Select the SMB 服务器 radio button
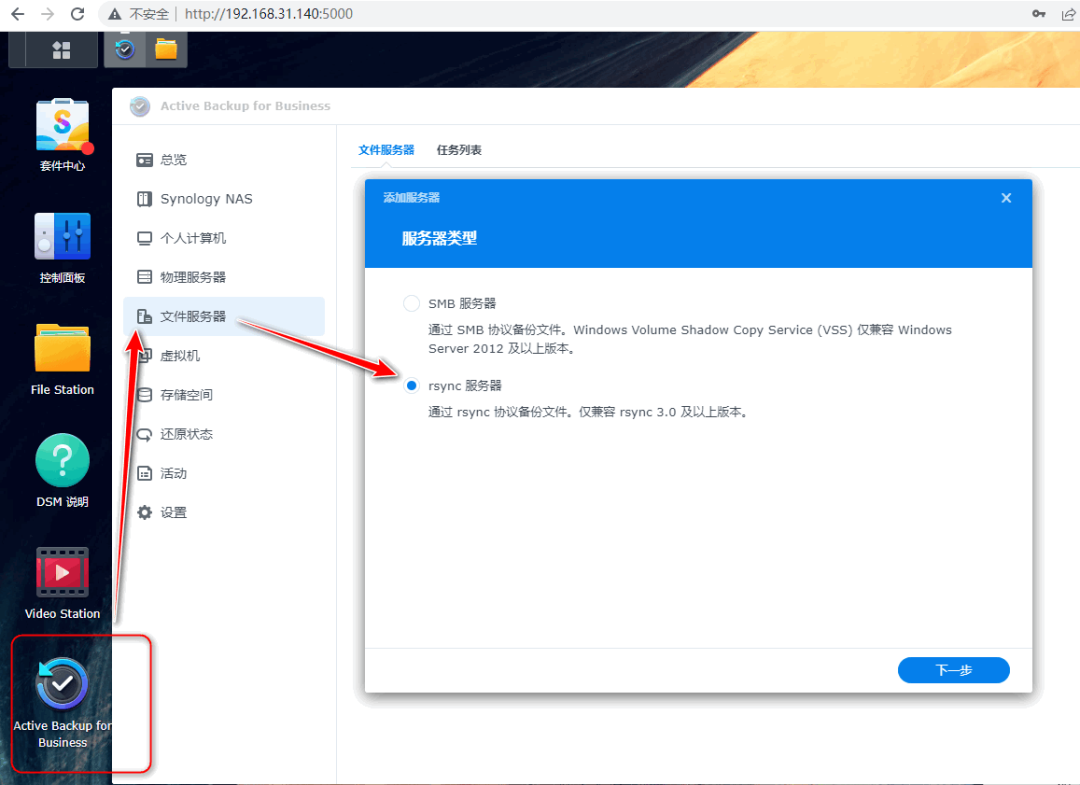The image size is (1080, 785). [411, 303]
